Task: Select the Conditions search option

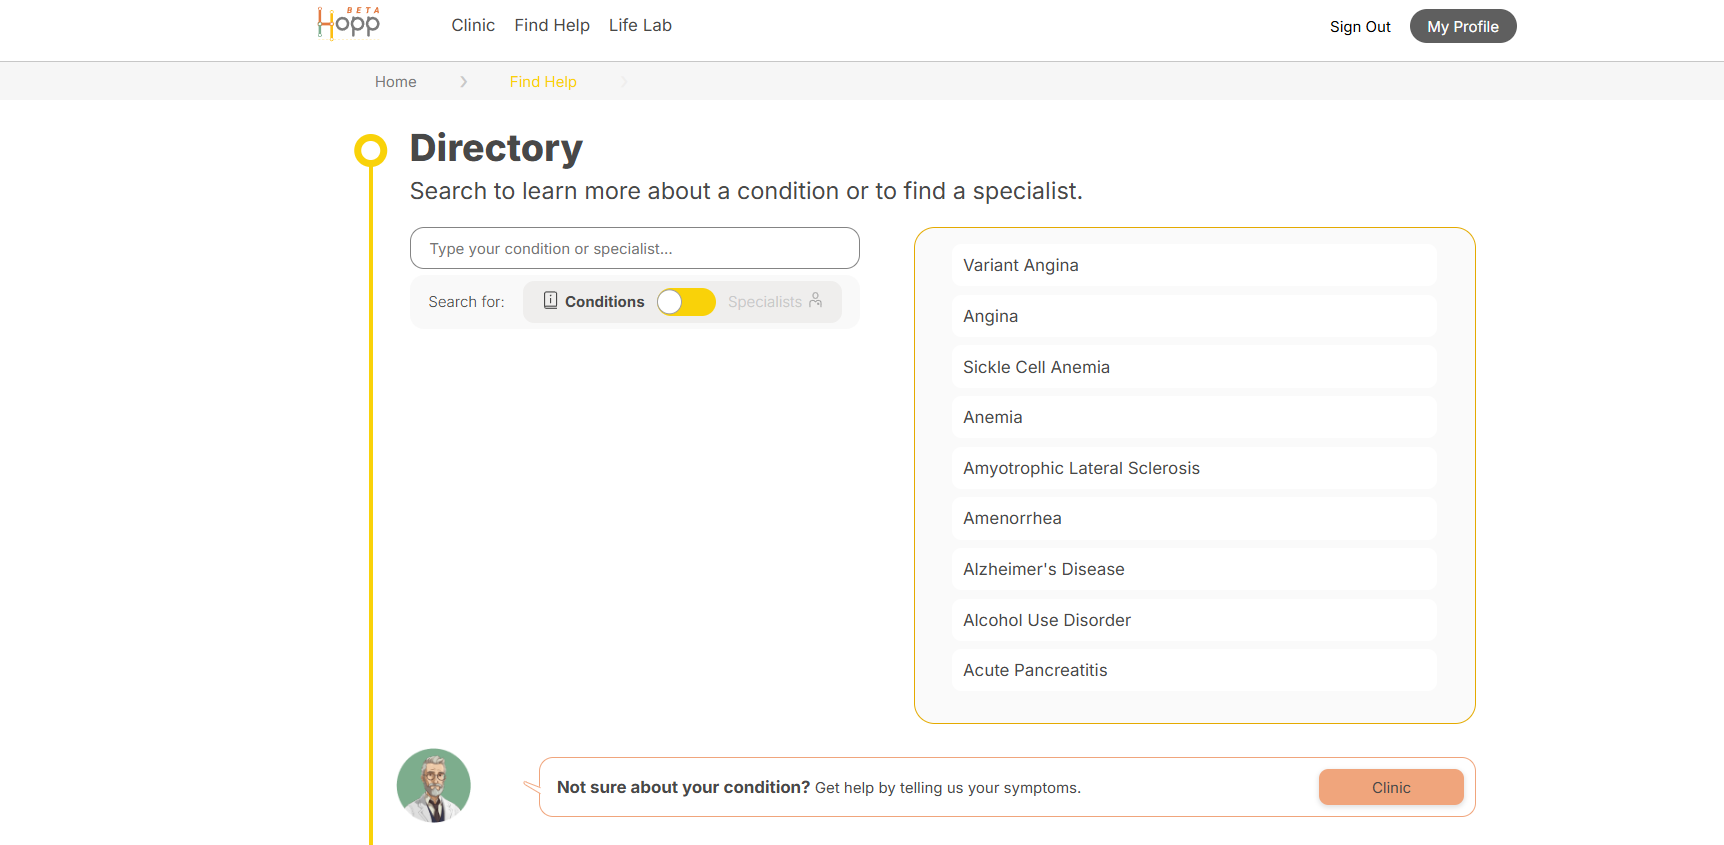Action: tap(604, 302)
